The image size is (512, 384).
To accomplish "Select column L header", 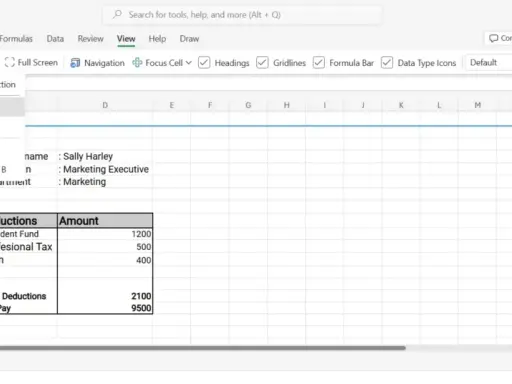I will tap(439, 105).
